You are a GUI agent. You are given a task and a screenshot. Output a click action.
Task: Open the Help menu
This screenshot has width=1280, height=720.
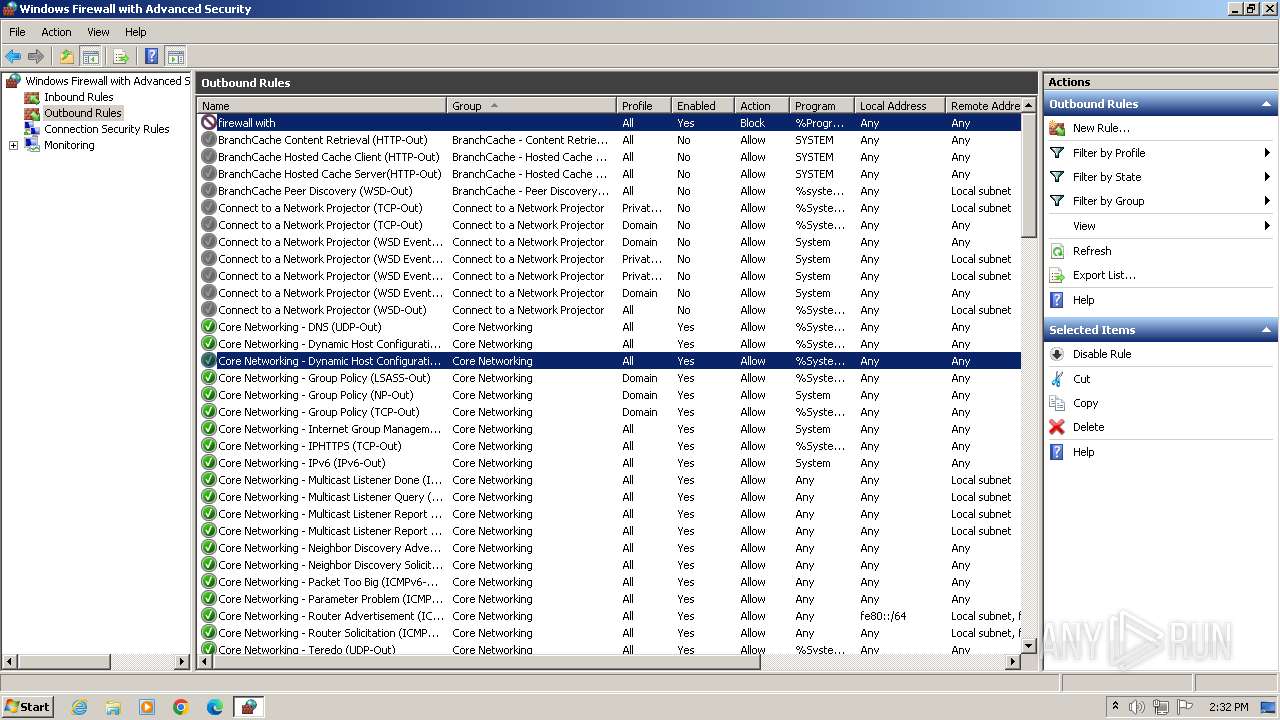pos(135,32)
